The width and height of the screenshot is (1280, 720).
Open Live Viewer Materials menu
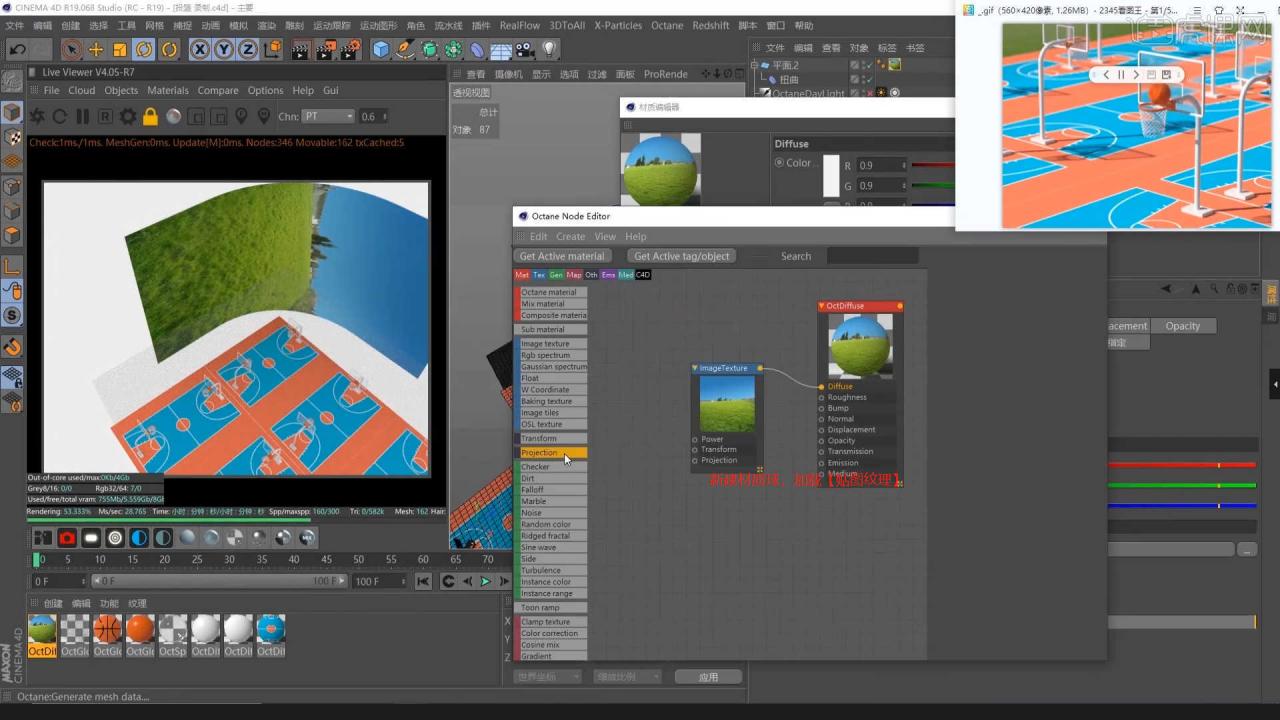(x=168, y=90)
